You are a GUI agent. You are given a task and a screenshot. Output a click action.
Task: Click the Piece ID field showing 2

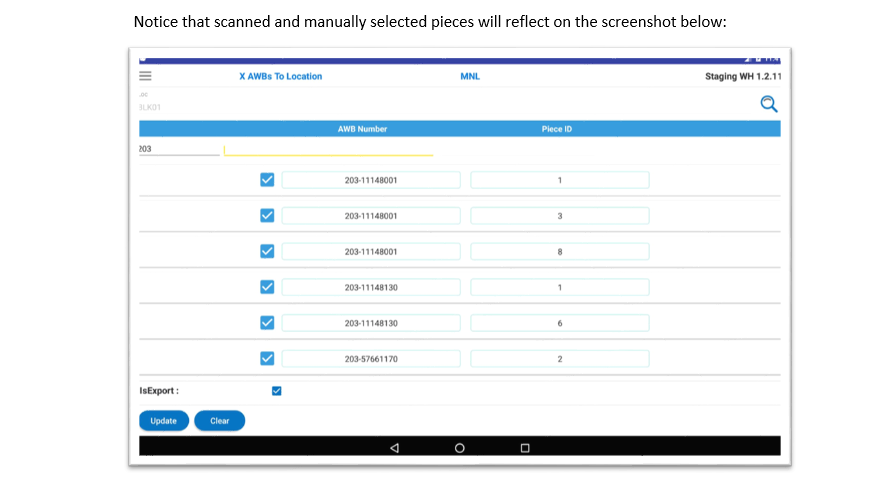click(559, 359)
